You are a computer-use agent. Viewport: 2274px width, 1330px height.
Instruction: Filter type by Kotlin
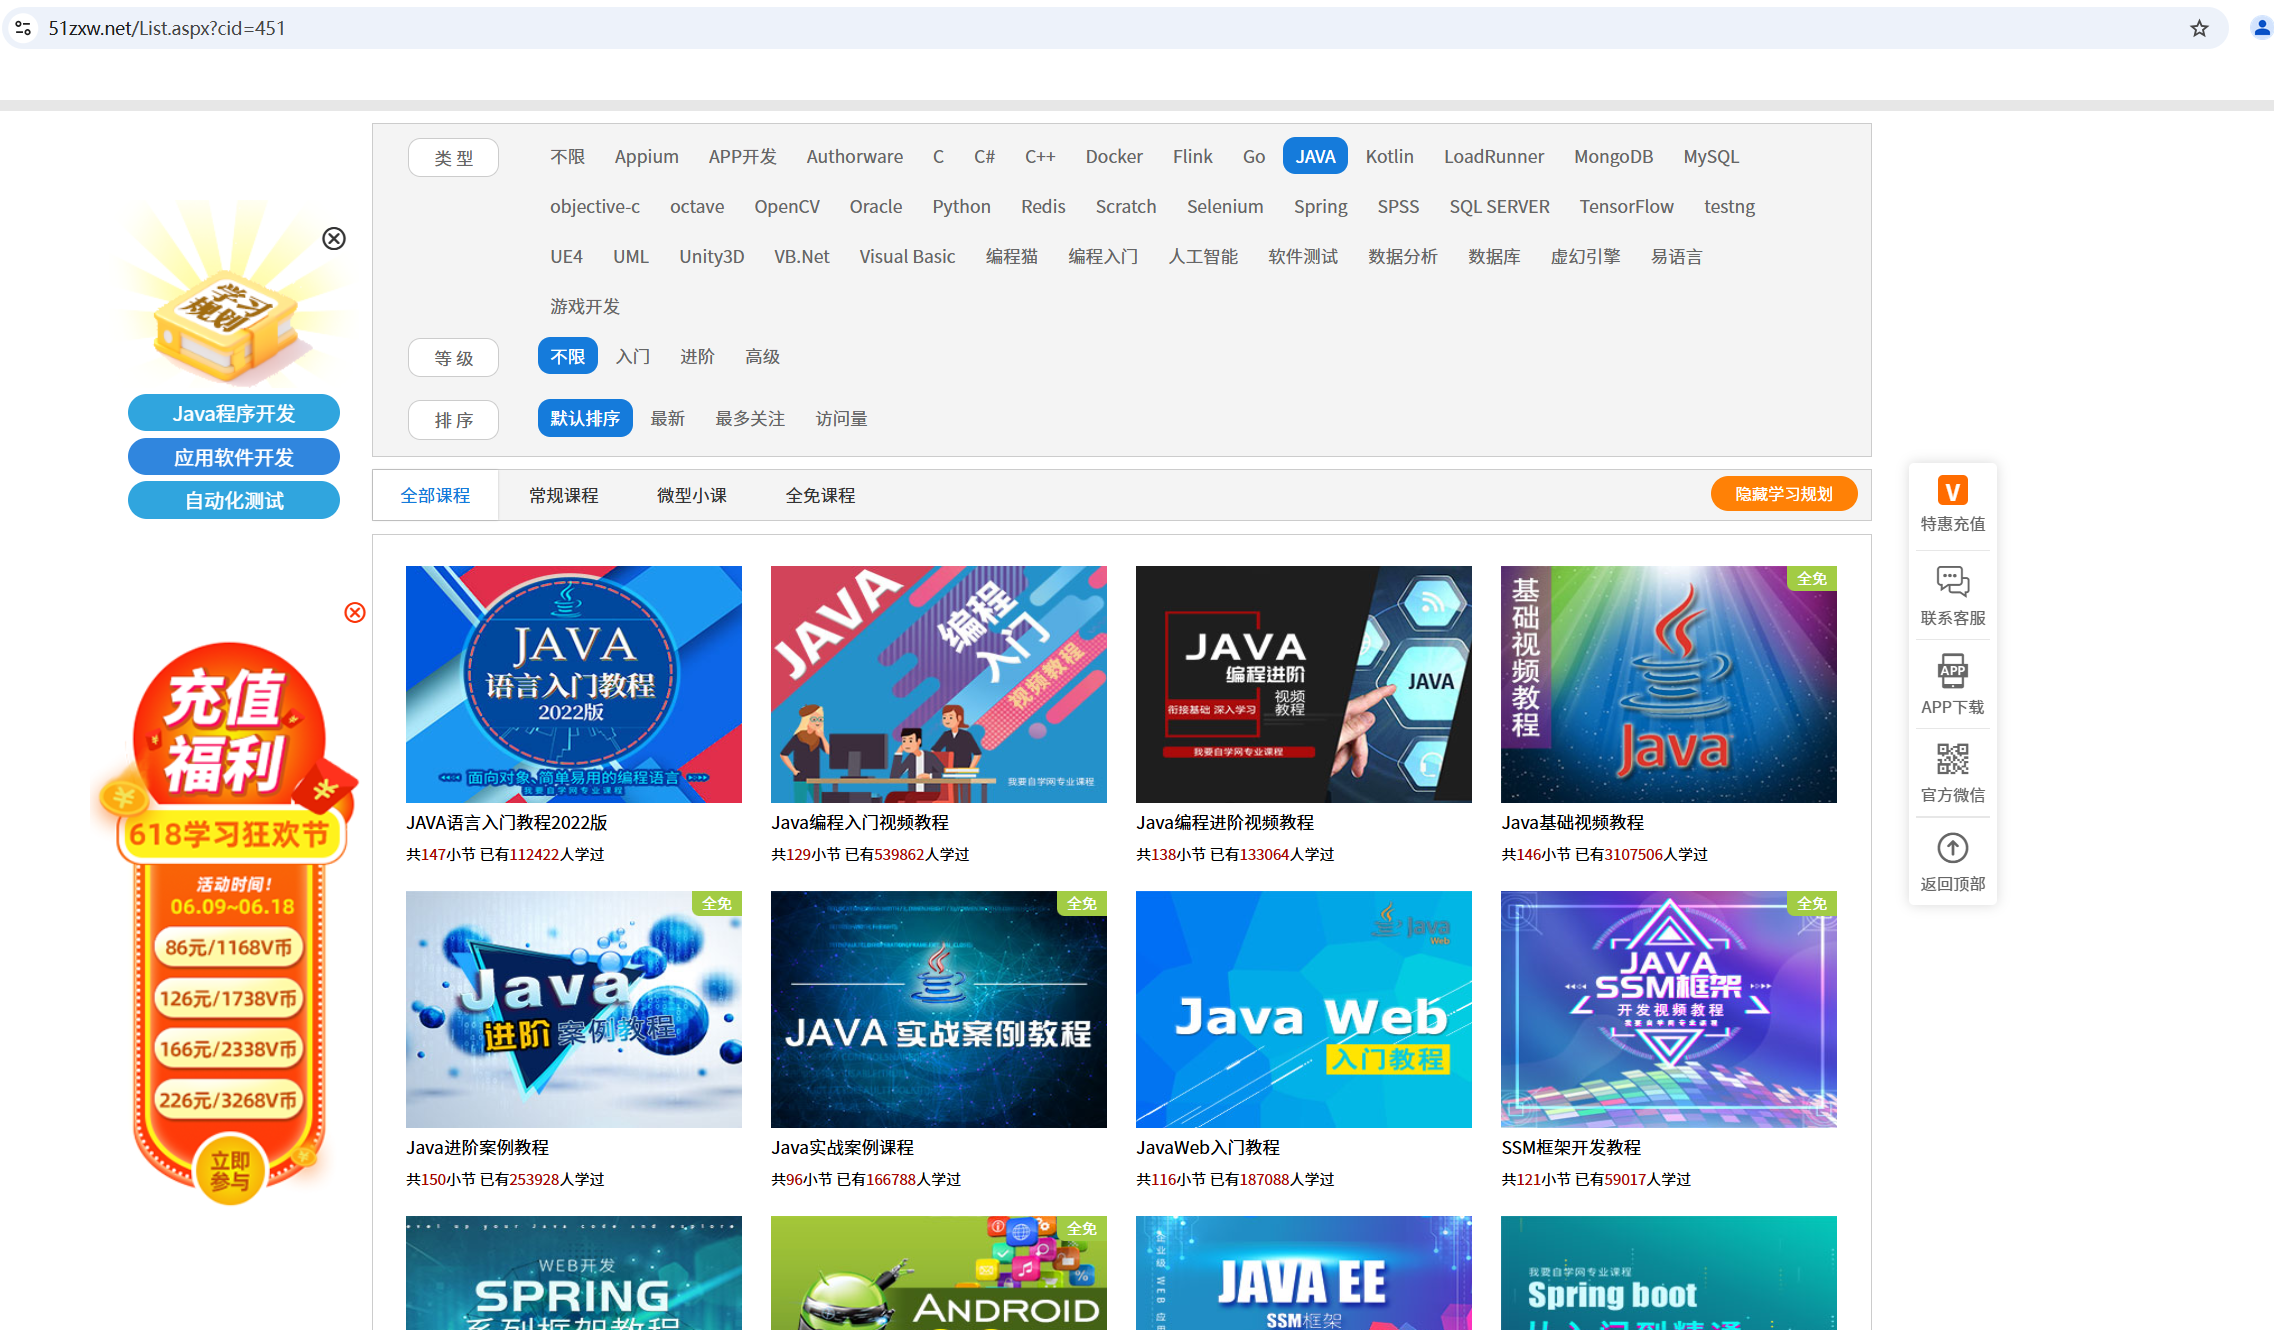coord(1389,156)
